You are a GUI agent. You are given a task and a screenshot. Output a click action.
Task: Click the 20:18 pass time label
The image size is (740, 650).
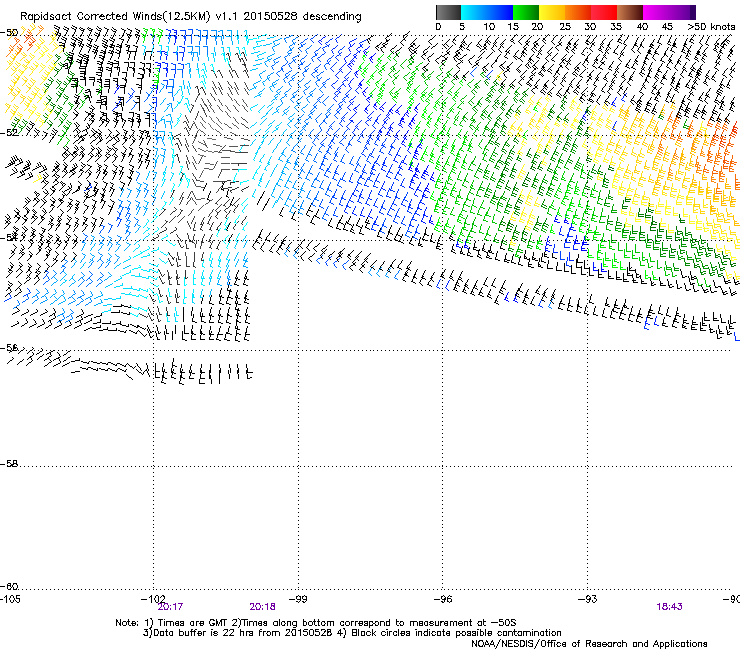click(x=262, y=607)
